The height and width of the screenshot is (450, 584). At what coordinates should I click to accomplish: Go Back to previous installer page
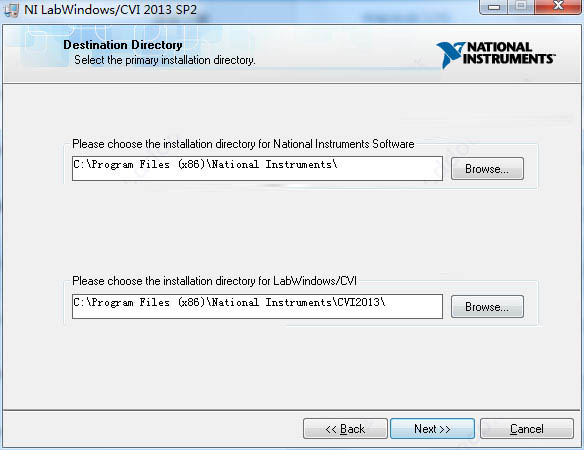345,429
